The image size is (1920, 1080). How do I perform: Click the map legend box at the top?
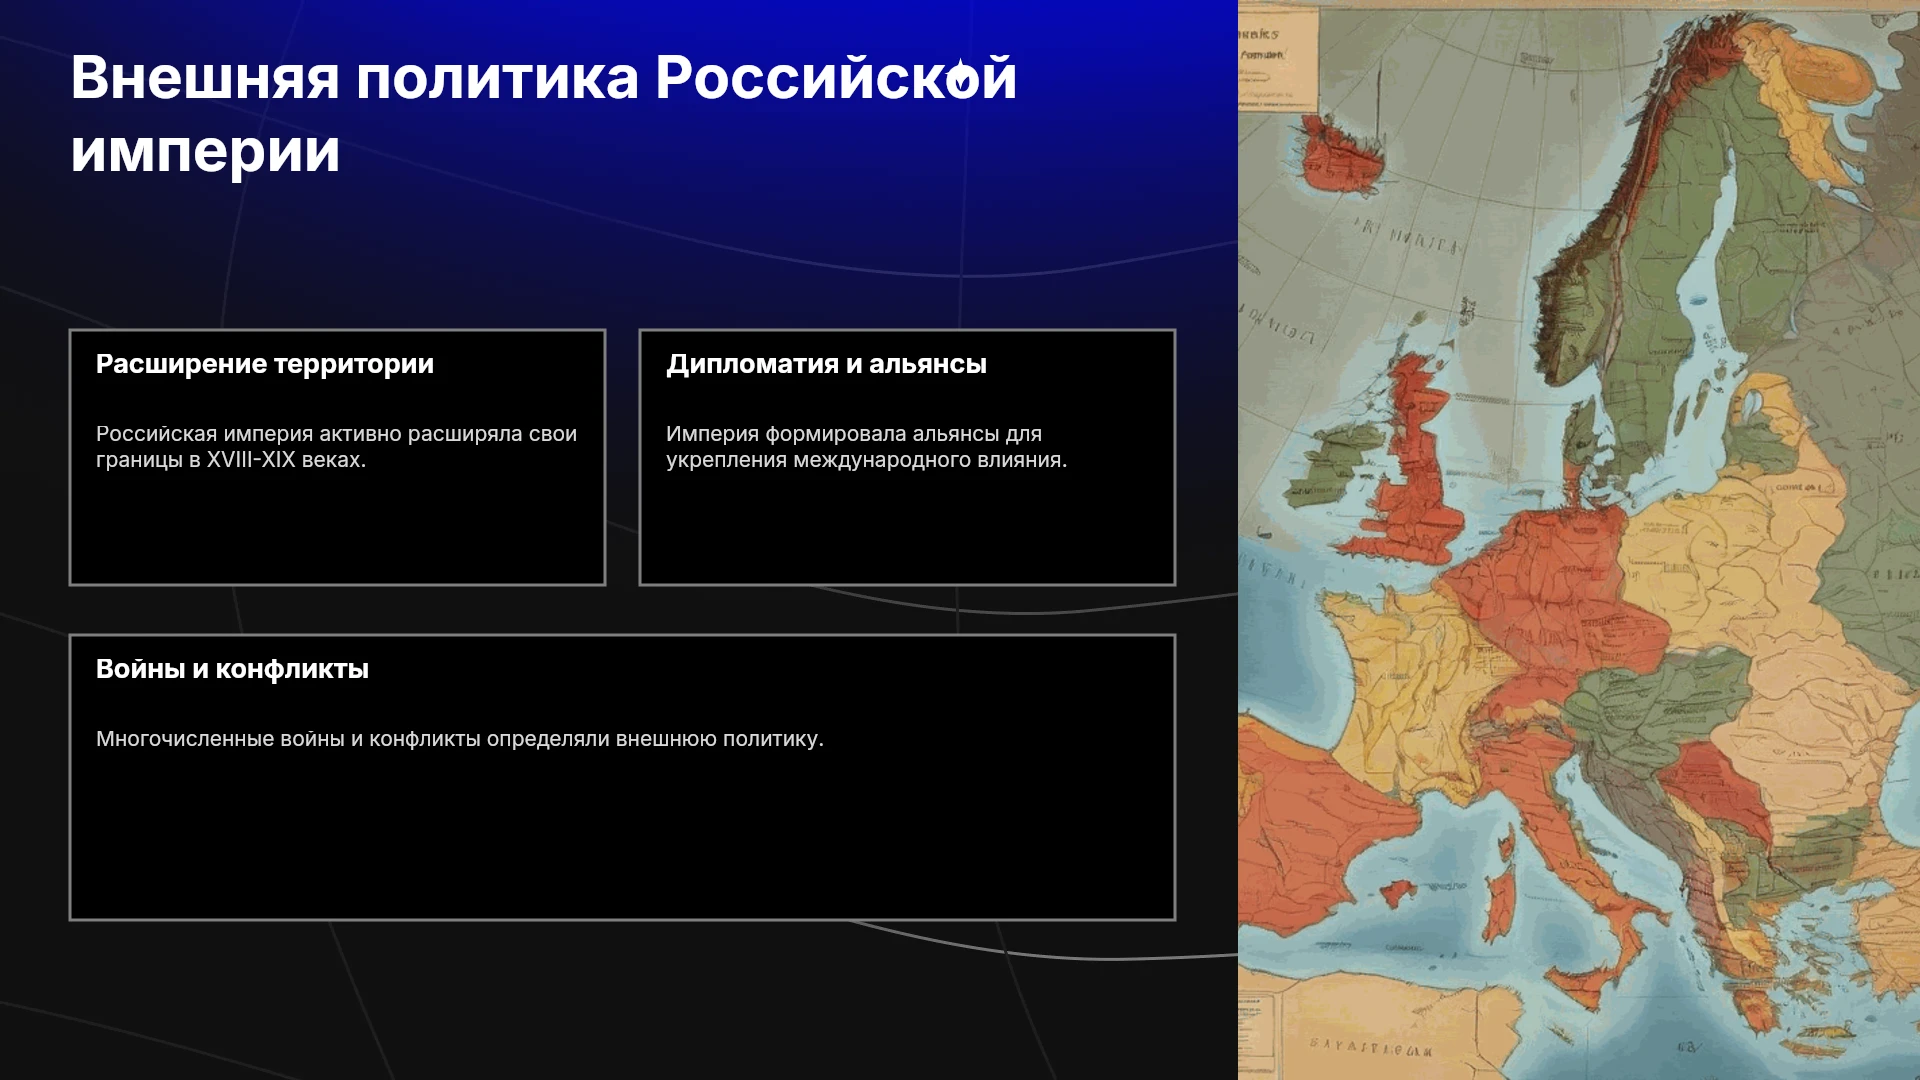(x=1279, y=56)
